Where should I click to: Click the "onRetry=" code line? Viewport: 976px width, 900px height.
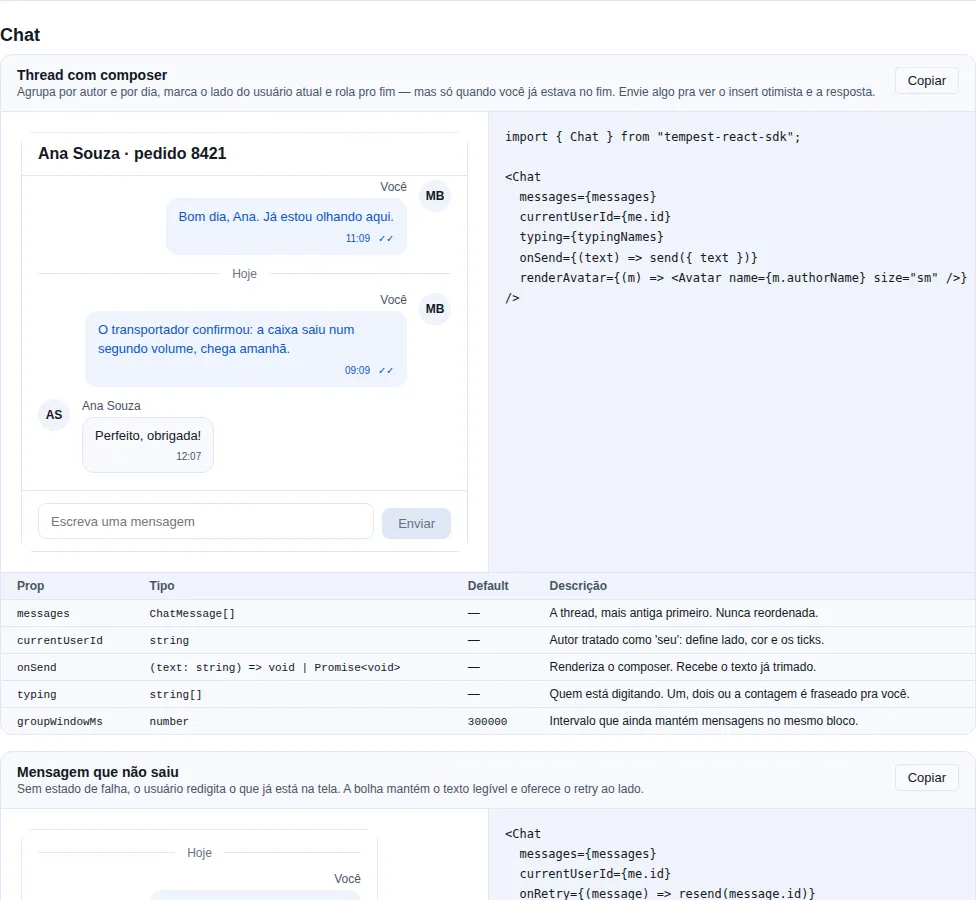tap(667, 893)
